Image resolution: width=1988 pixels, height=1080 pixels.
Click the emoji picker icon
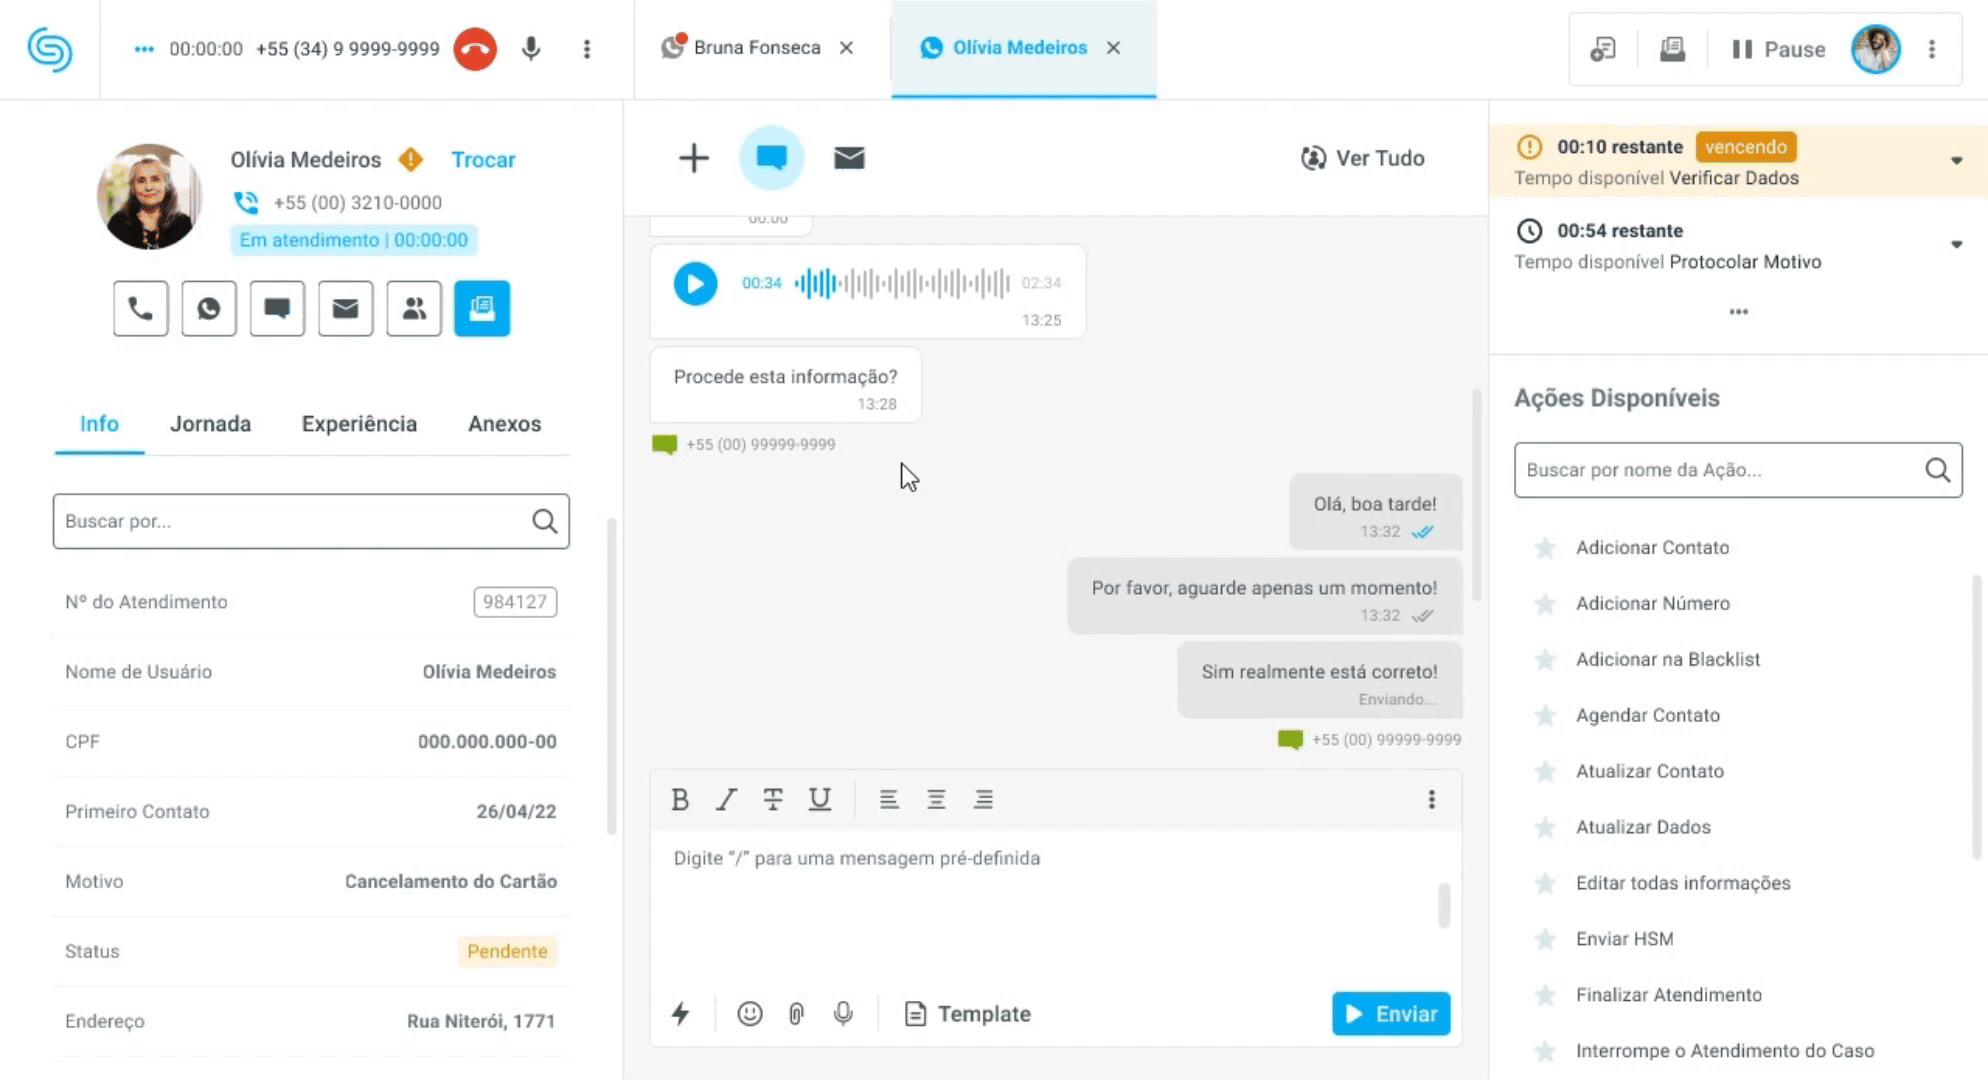click(x=749, y=1013)
